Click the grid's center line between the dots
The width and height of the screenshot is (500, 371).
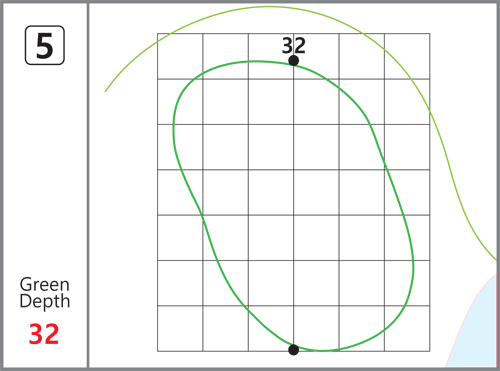[x=294, y=205]
